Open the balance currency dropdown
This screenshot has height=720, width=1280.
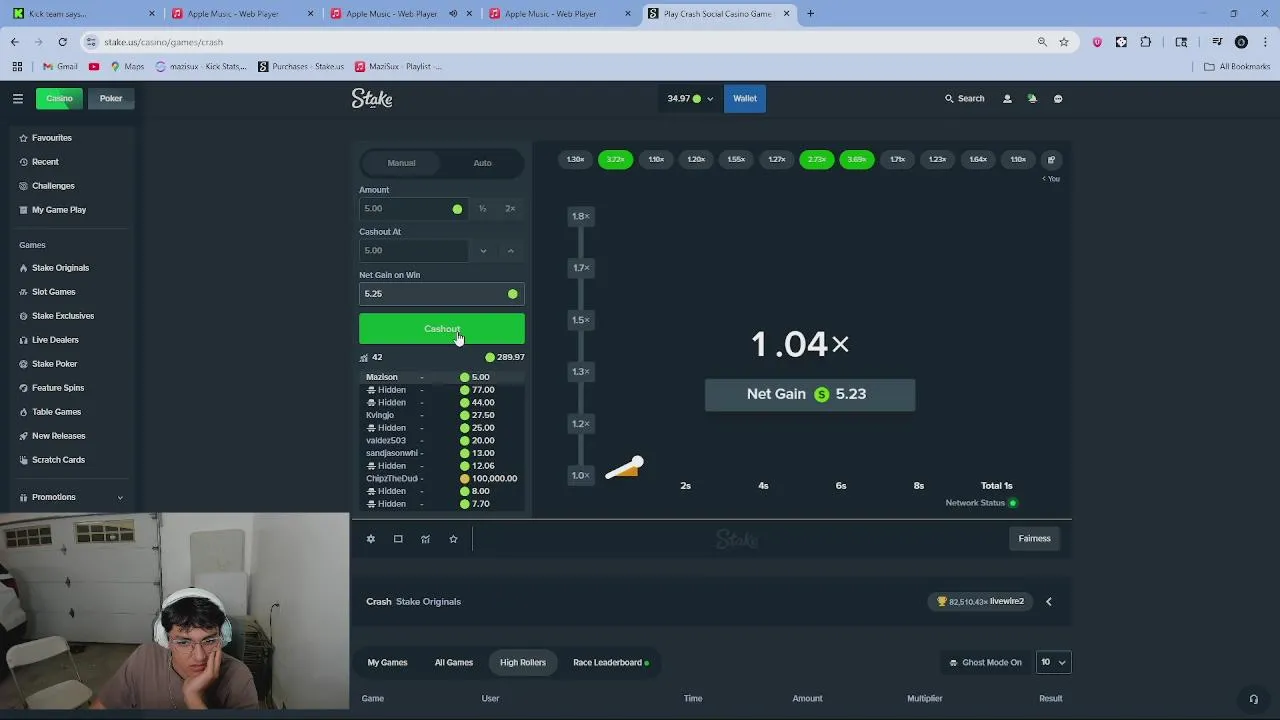tap(690, 98)
